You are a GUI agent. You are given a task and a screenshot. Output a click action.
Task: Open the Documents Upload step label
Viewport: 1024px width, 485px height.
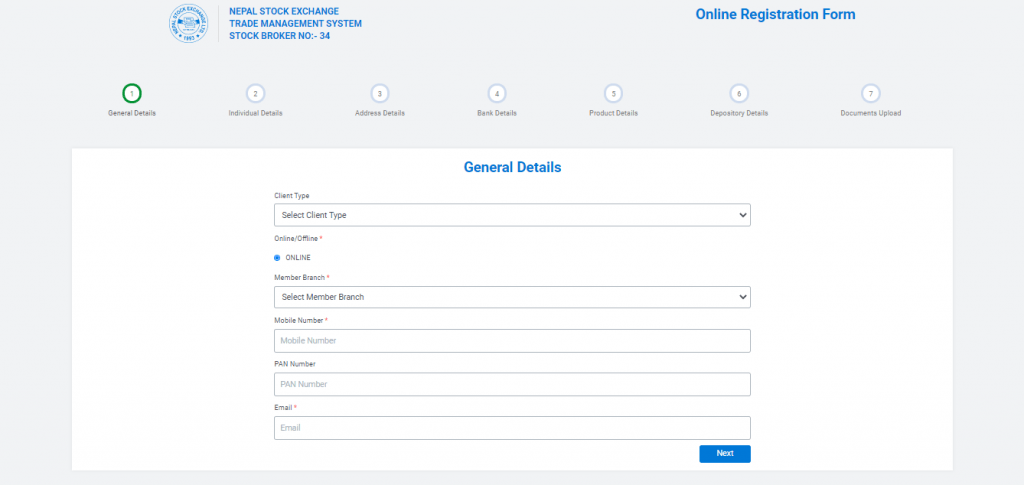[x=871, y=113]
